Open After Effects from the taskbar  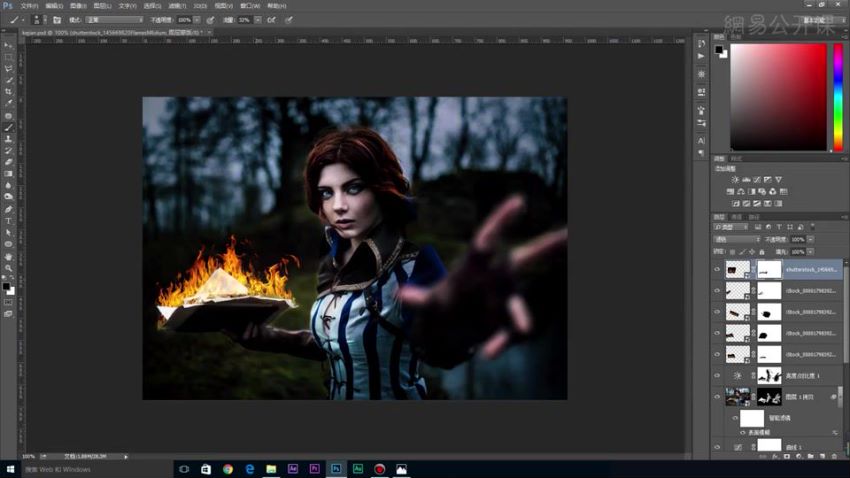click(293, 469)
